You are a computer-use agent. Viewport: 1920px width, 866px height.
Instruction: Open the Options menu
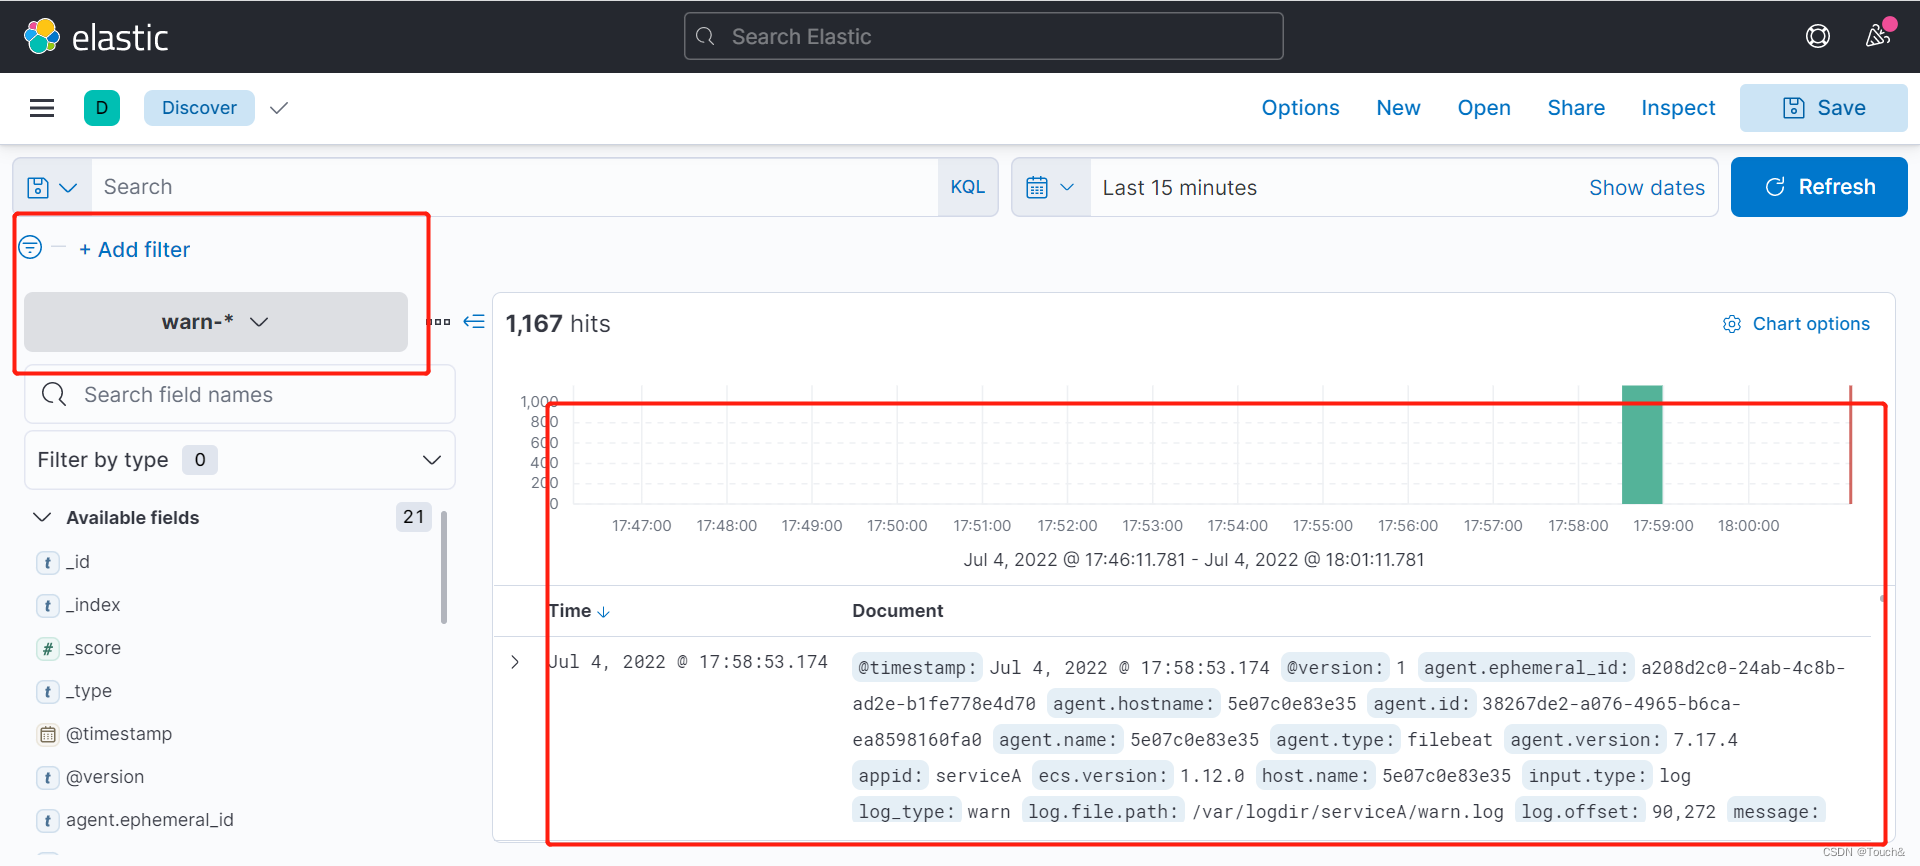point(1300,108)
